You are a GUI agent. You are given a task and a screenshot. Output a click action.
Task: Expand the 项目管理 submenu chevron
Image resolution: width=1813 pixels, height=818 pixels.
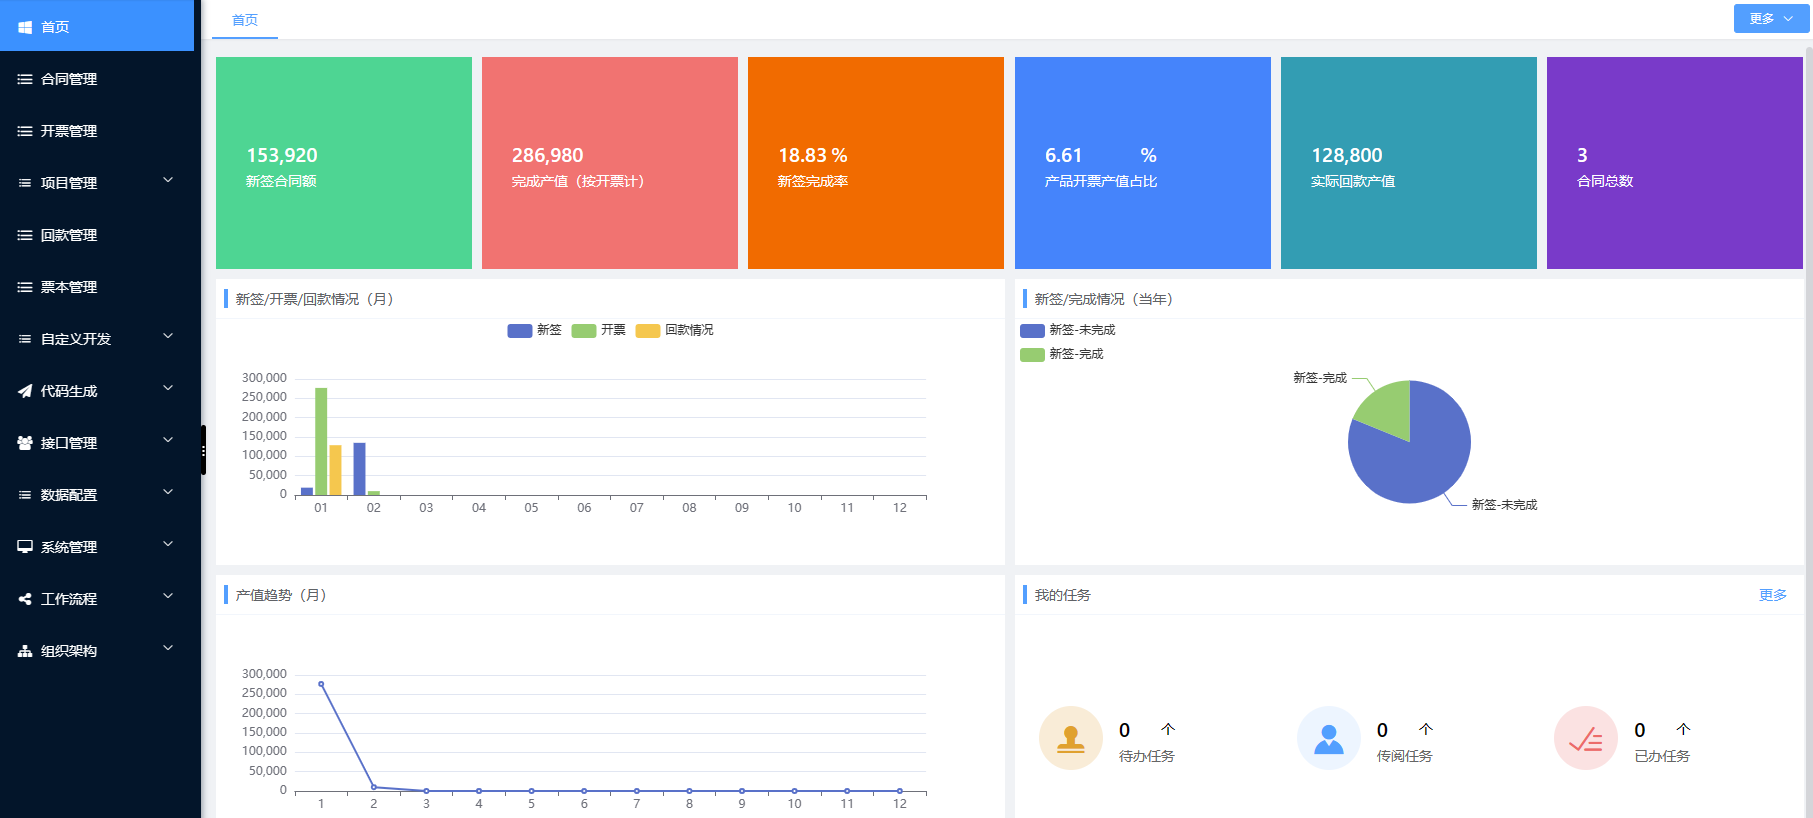pyautogui.click(x=168, y=181)
